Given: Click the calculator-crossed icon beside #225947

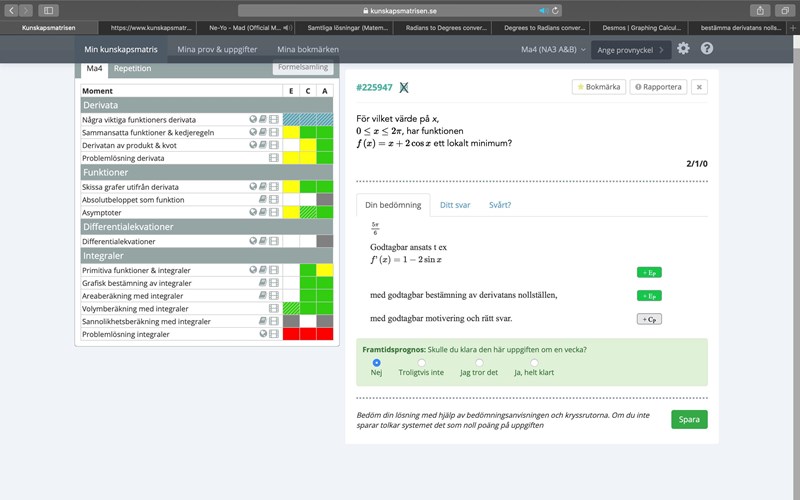Looking at the screenshot, I should (404, 88).
